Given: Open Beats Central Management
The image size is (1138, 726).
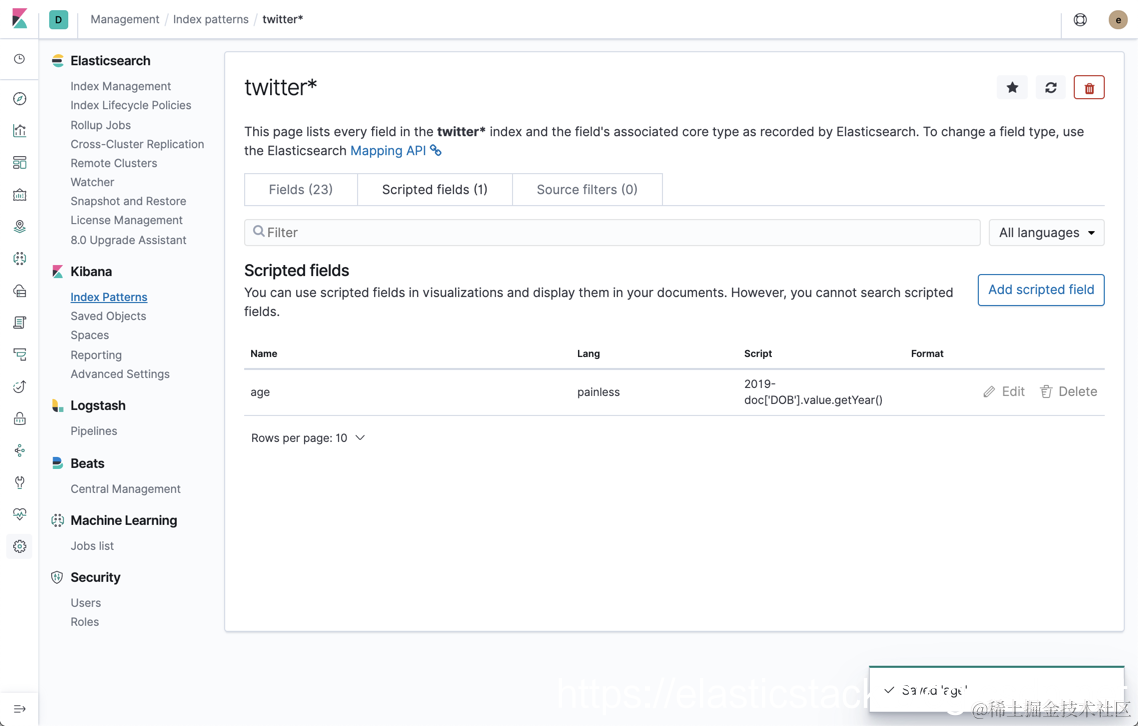Looking at the screenshot, I should click(126, 489).
